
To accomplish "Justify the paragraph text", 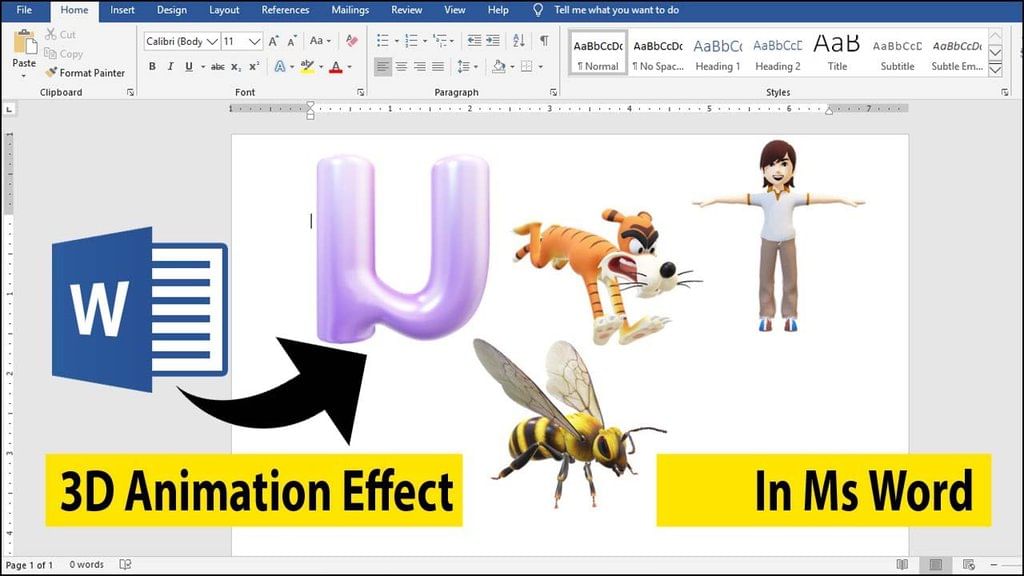I will pyautogui.click(x=438, y=67).
